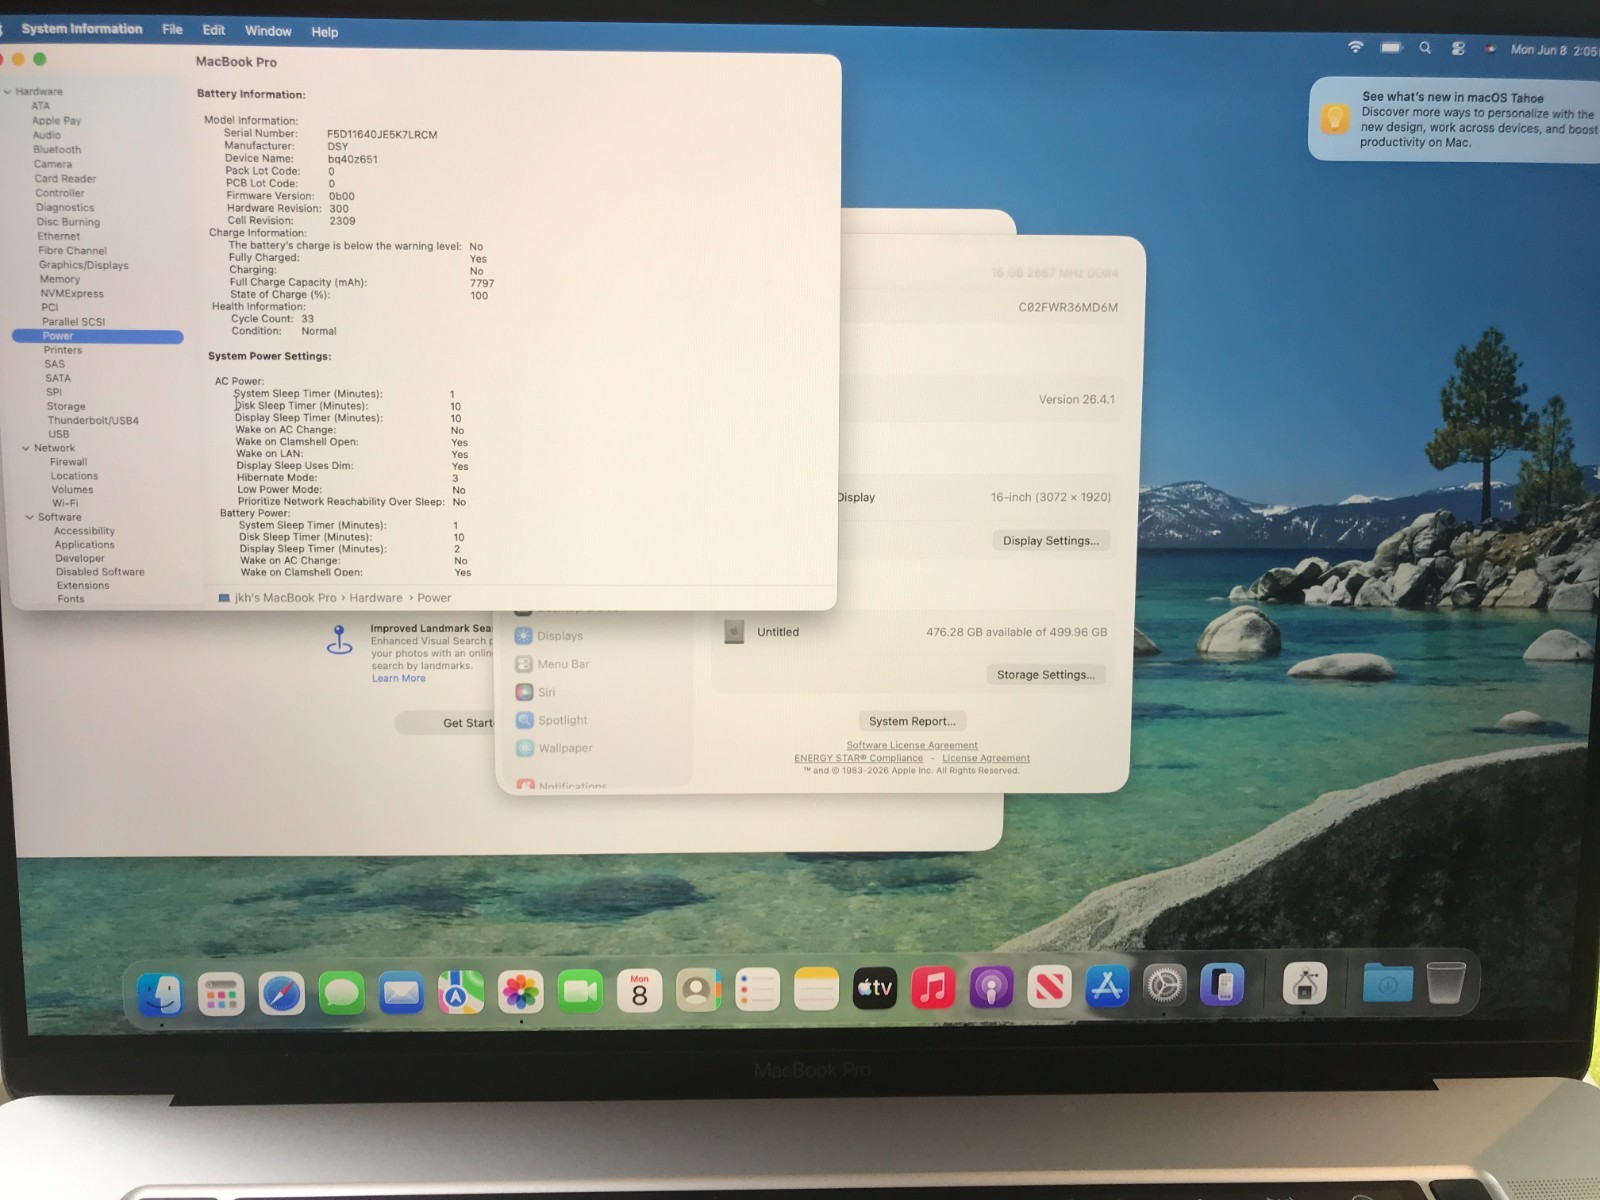1600x1200 pixels.
Task: Open Menu Bar in the System Settings sidebar
Action: click(x=552, y=664)
